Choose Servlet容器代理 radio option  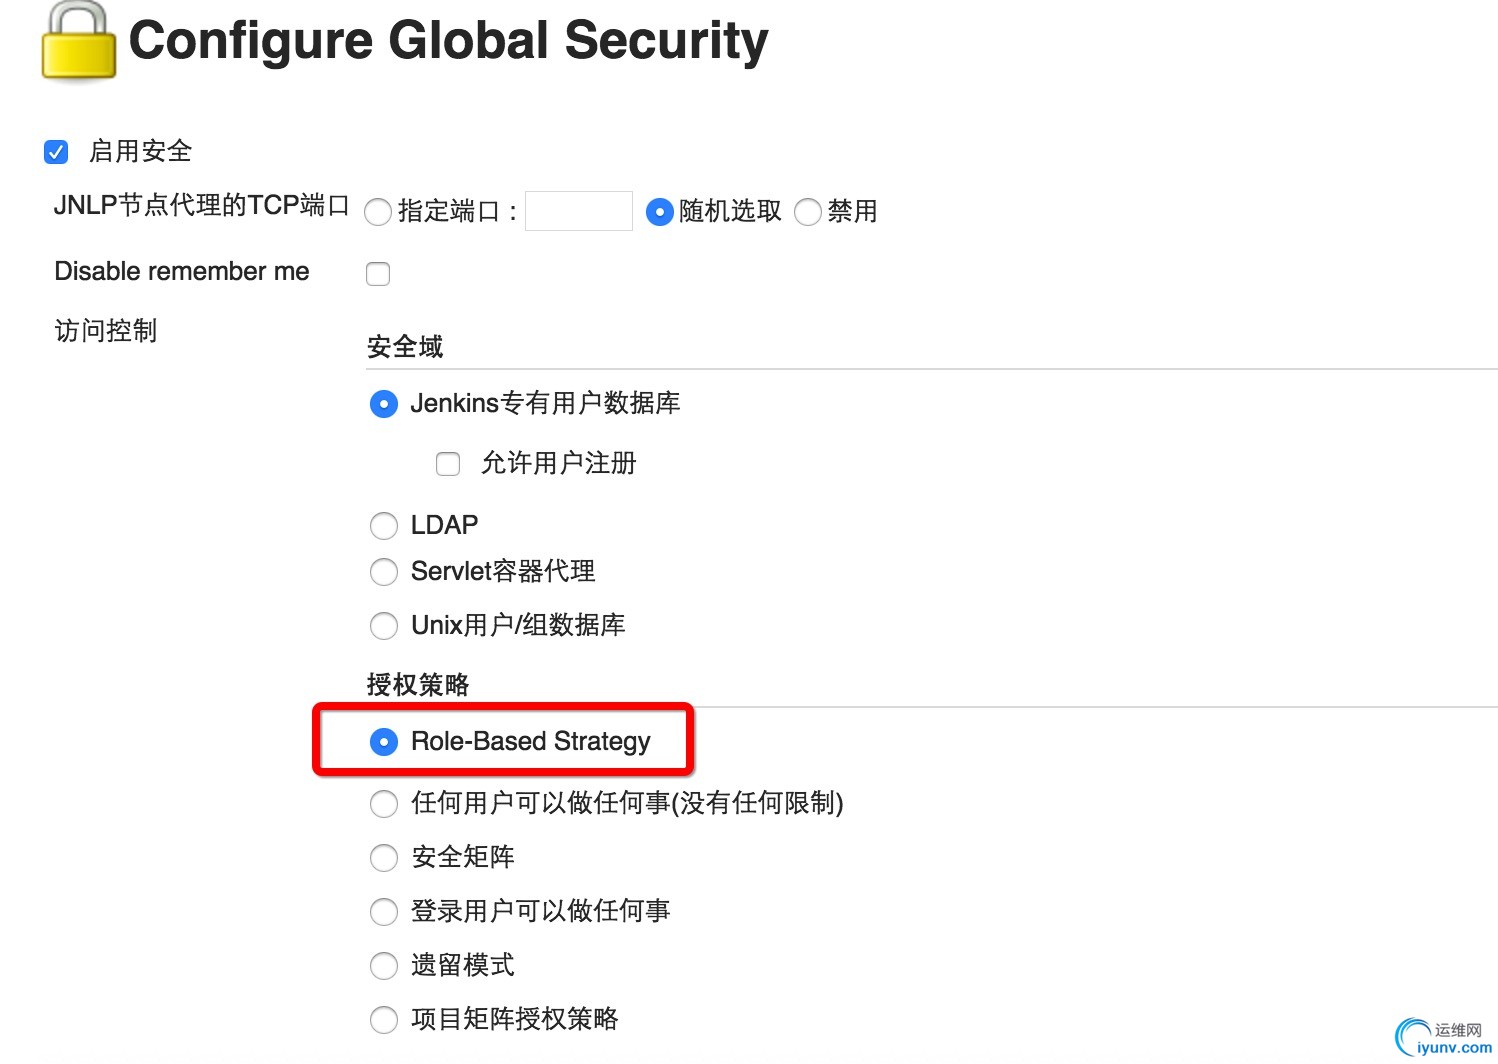point(384,572)
